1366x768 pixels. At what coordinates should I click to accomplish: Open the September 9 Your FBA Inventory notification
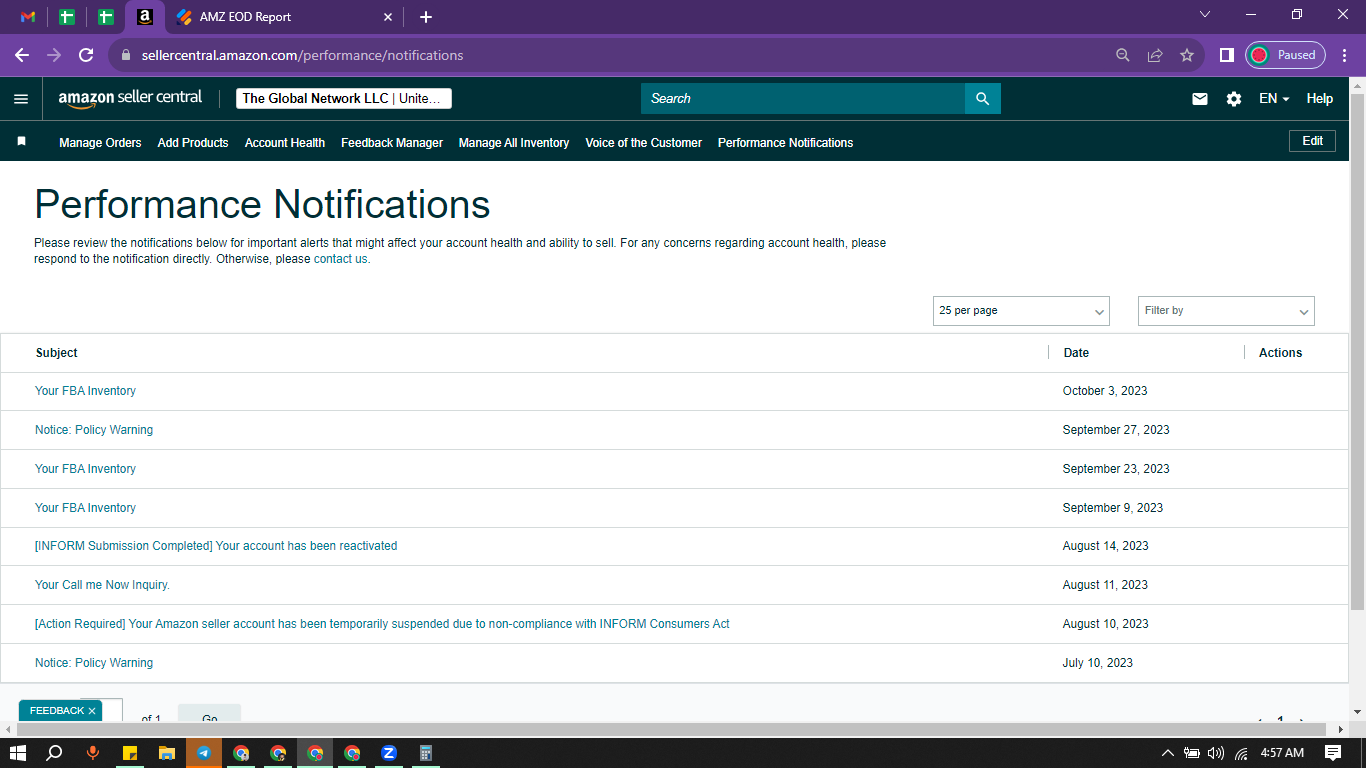85,508
